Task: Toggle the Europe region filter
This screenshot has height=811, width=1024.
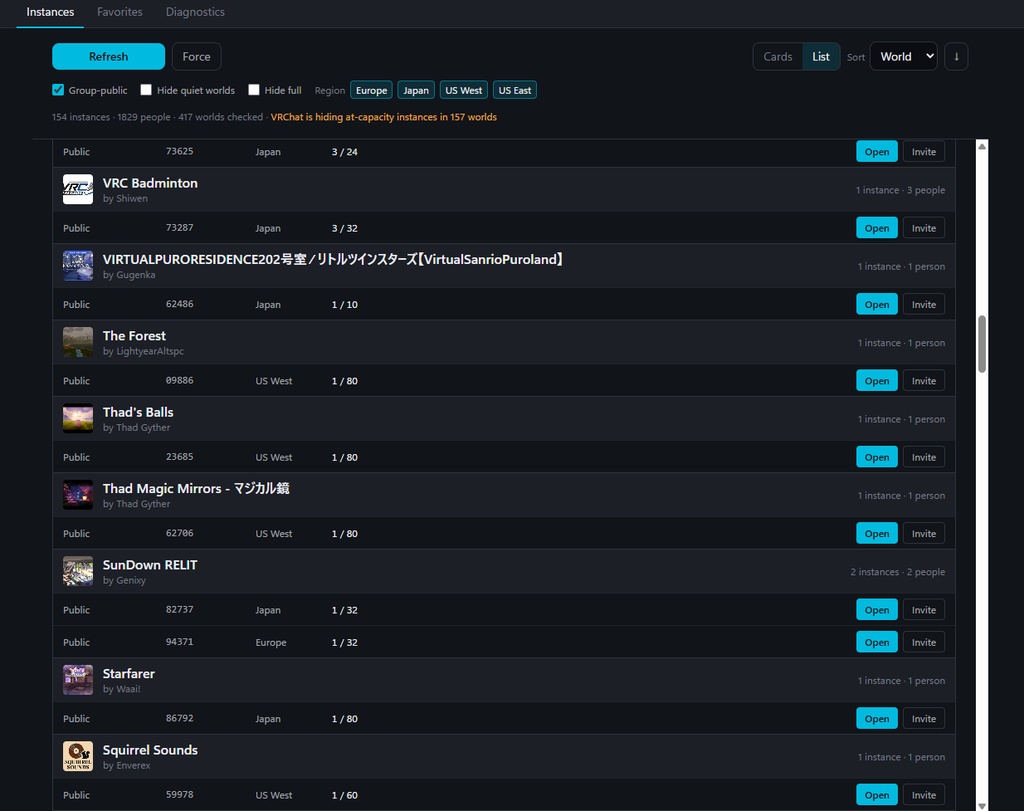Action: [x=372, y=90]
